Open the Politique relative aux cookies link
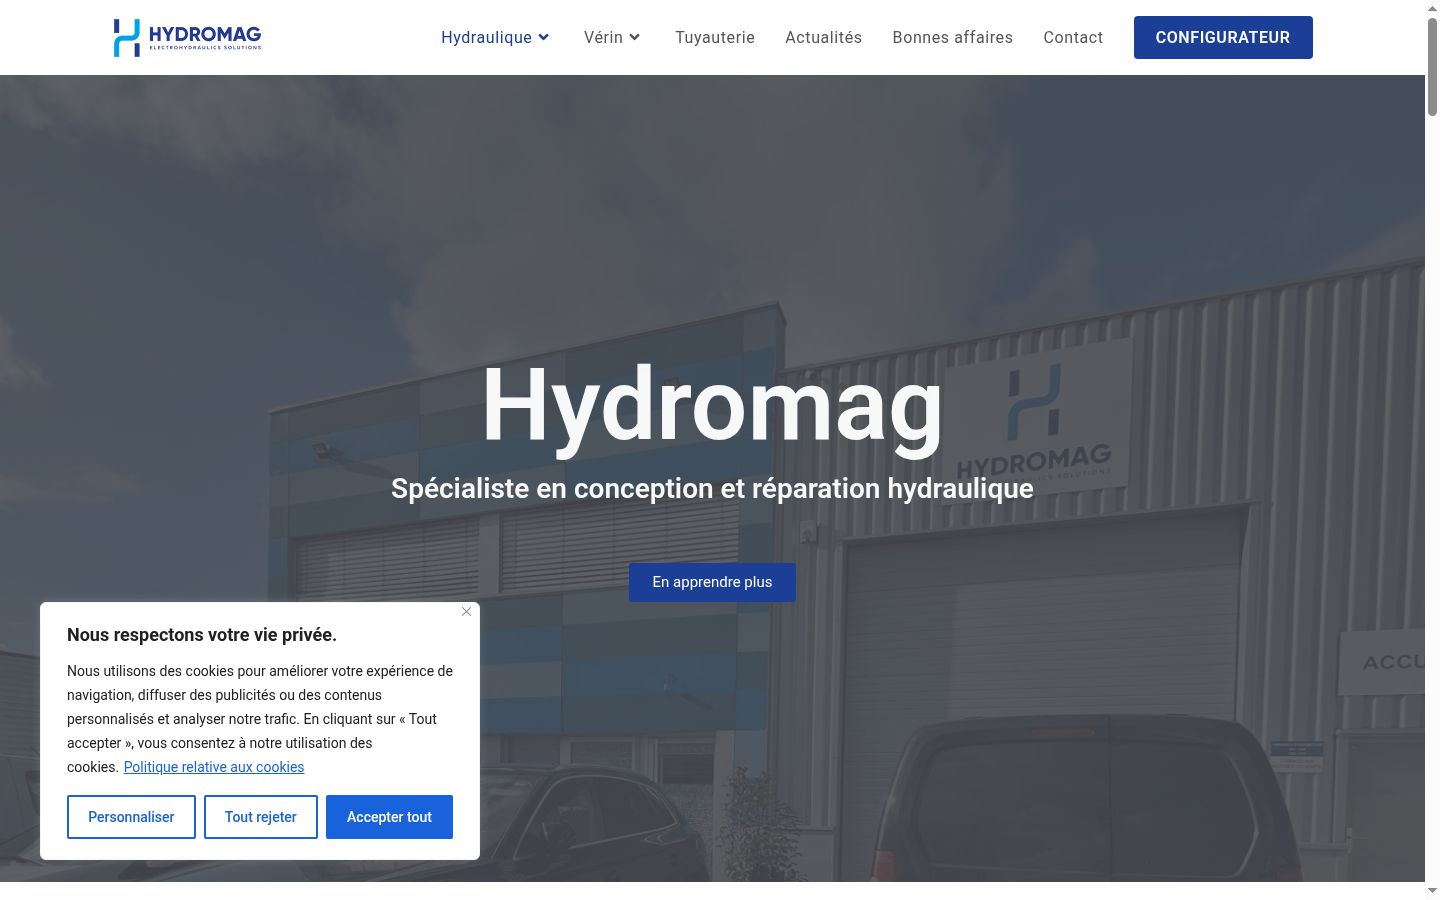The width and height of the screenshot is (1440, 900). (x=214, y=767)
